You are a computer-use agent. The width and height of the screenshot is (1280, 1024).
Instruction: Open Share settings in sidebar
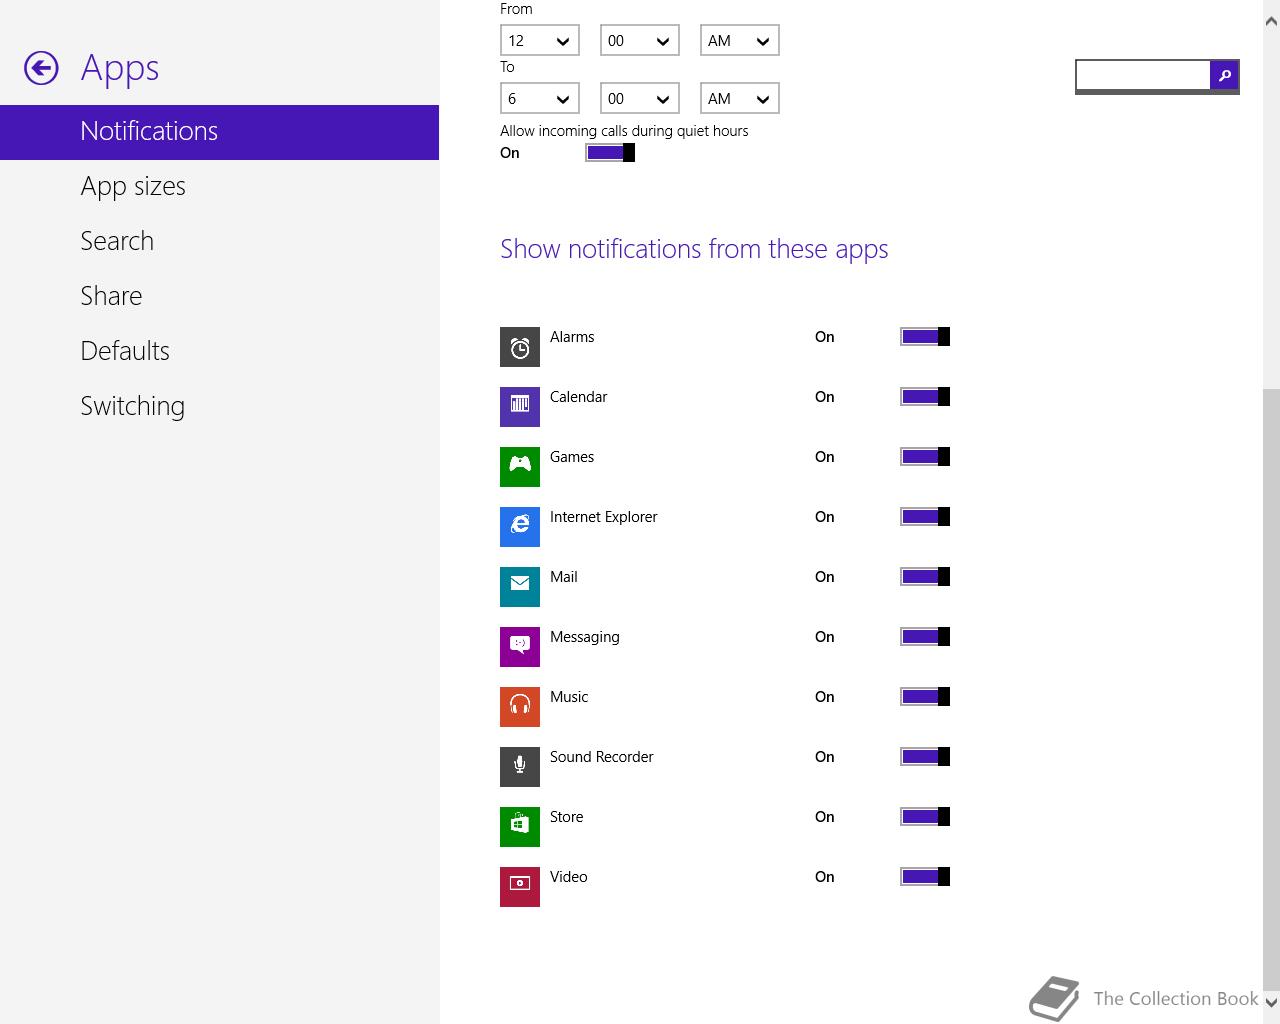pyautogui.click(x=219, y=297)
